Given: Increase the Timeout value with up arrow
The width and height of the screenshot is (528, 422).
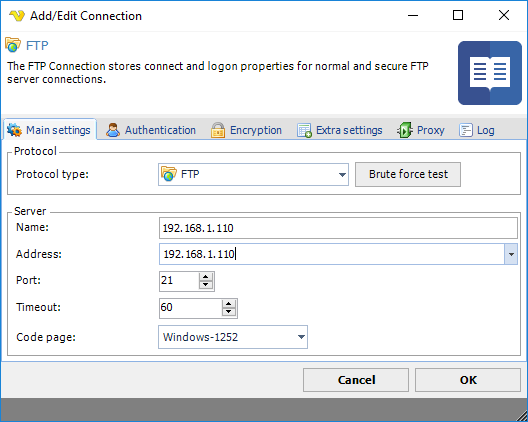Looking at the screenshot, I should (x=229, y=304).
